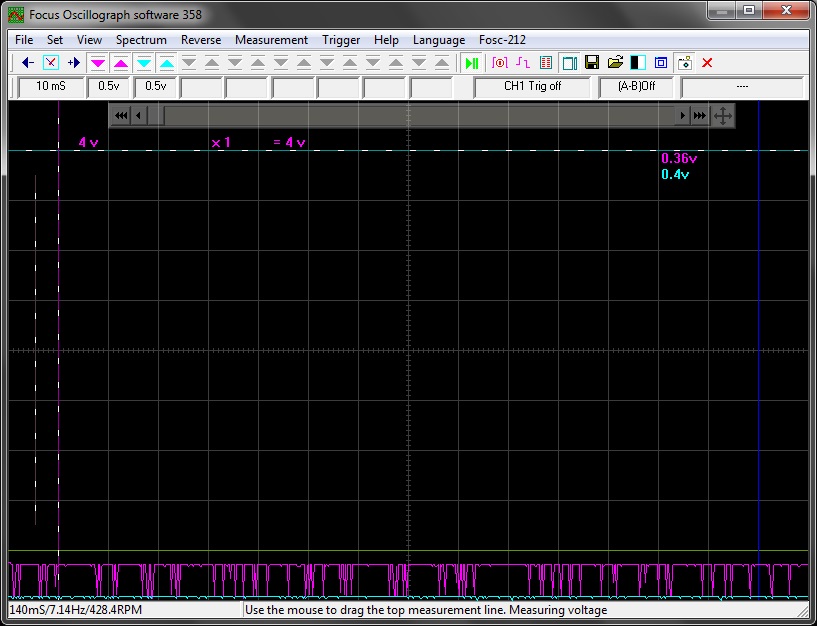Click the red table columns icon
This screenshot has width=817, height=626.
[546, 63]
